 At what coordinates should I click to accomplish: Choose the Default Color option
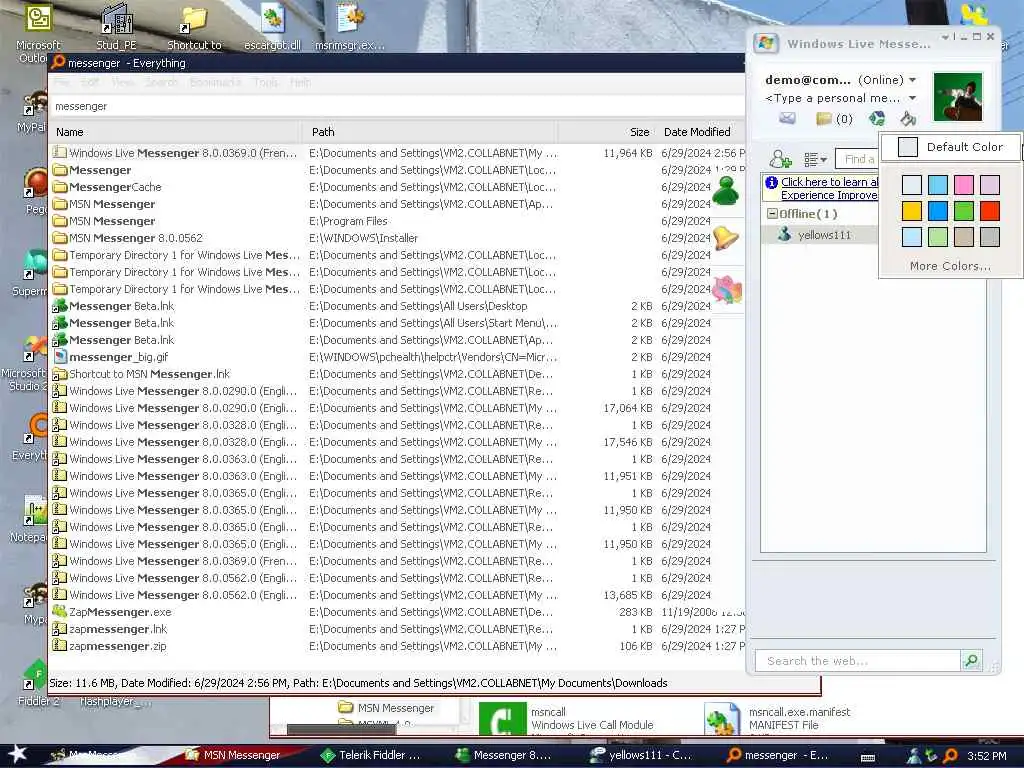tap(951, 147)
